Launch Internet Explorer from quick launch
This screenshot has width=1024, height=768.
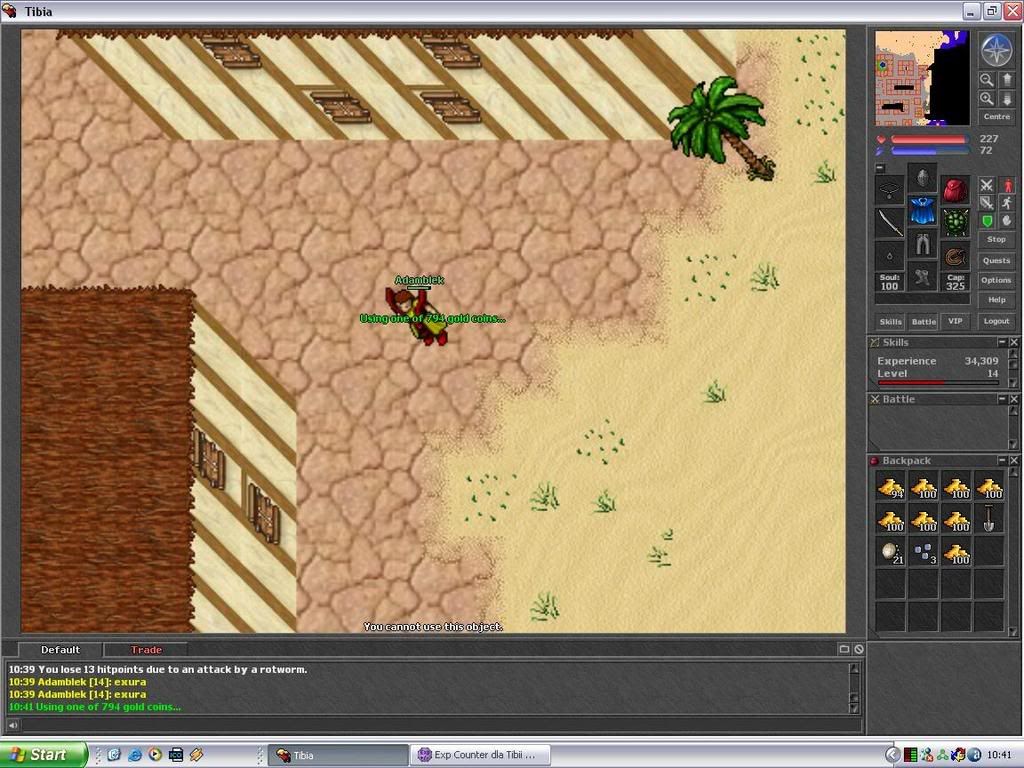click(x=135, y=755)
